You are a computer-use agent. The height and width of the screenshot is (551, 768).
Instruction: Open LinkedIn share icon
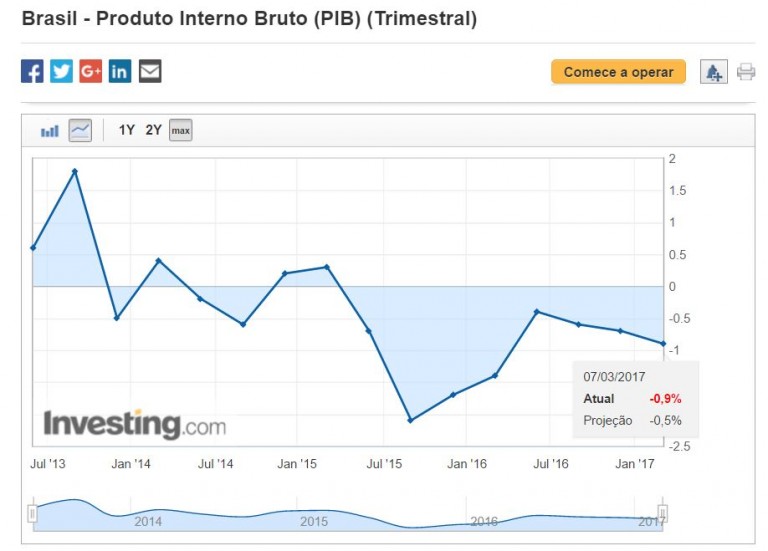coord(120,71)
